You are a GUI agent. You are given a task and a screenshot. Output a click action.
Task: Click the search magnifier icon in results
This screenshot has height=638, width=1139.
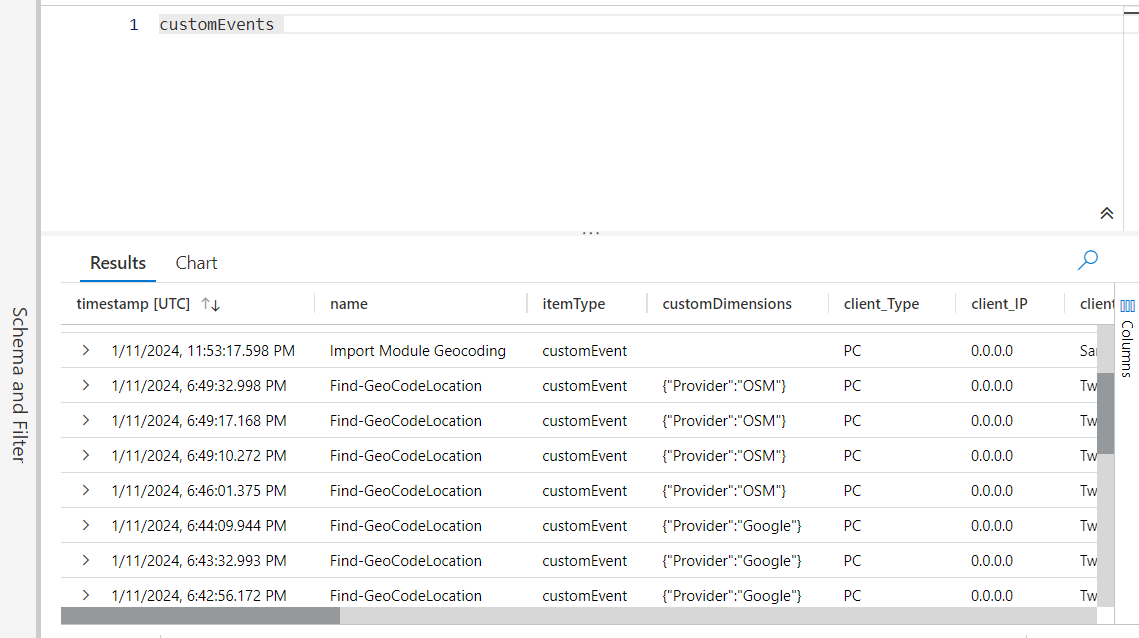[x=1087, y=259]
